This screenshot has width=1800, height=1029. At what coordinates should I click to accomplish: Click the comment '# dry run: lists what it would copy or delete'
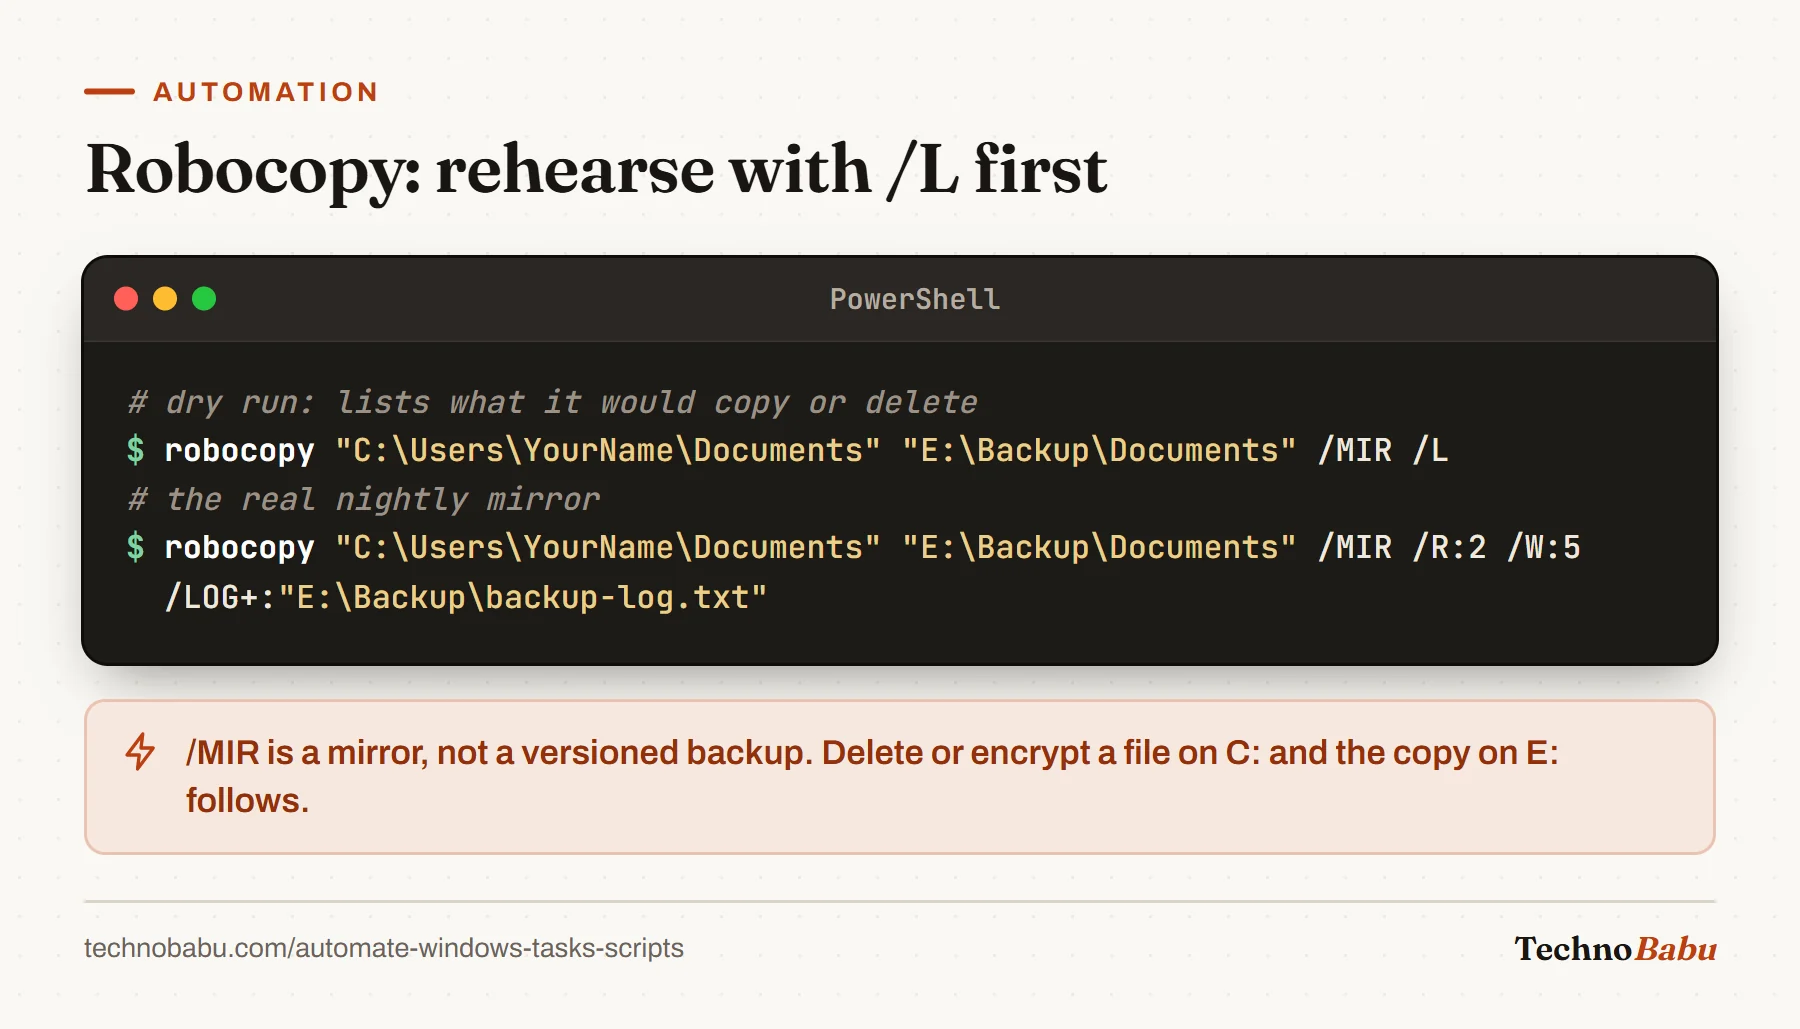[553, 402]
